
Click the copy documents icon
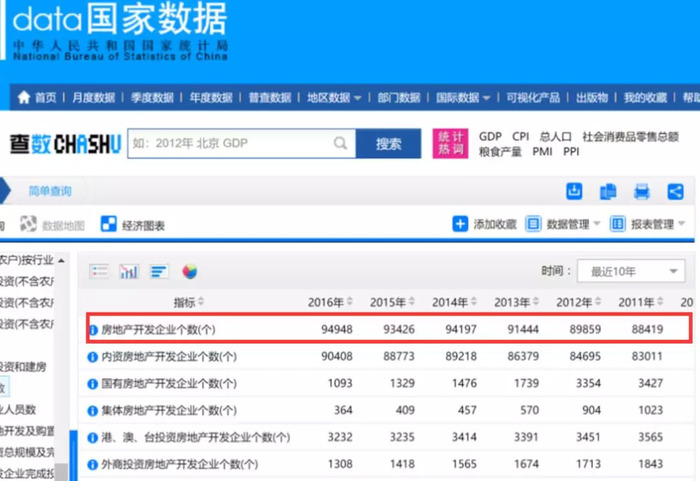click(608, 192)
